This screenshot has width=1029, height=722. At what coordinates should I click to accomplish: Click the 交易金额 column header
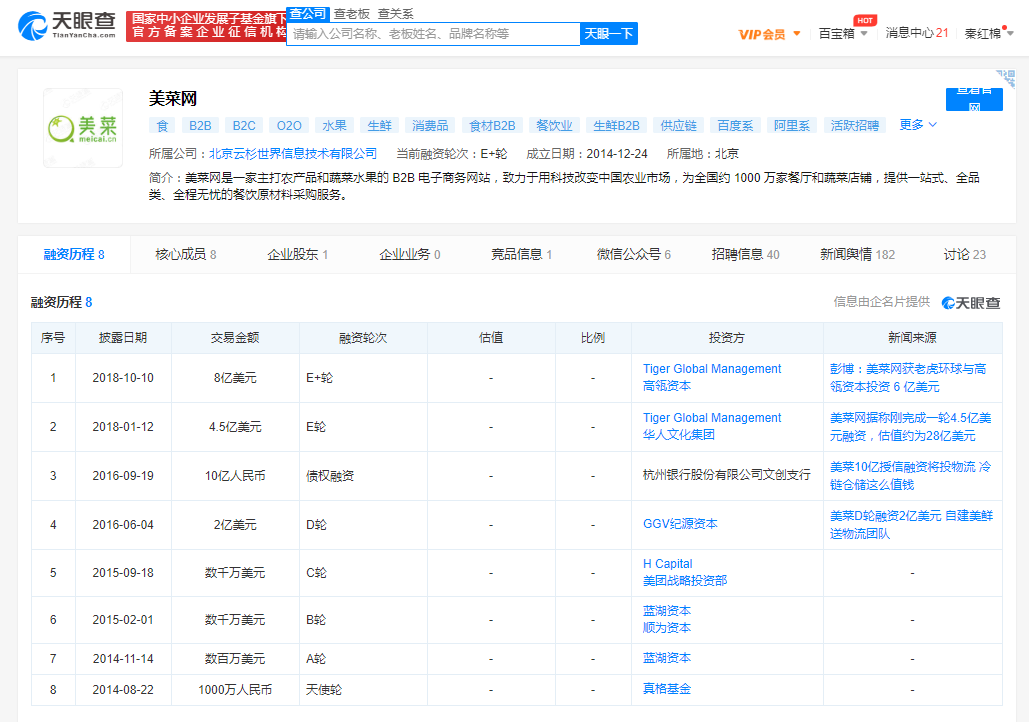coord(235,338)
